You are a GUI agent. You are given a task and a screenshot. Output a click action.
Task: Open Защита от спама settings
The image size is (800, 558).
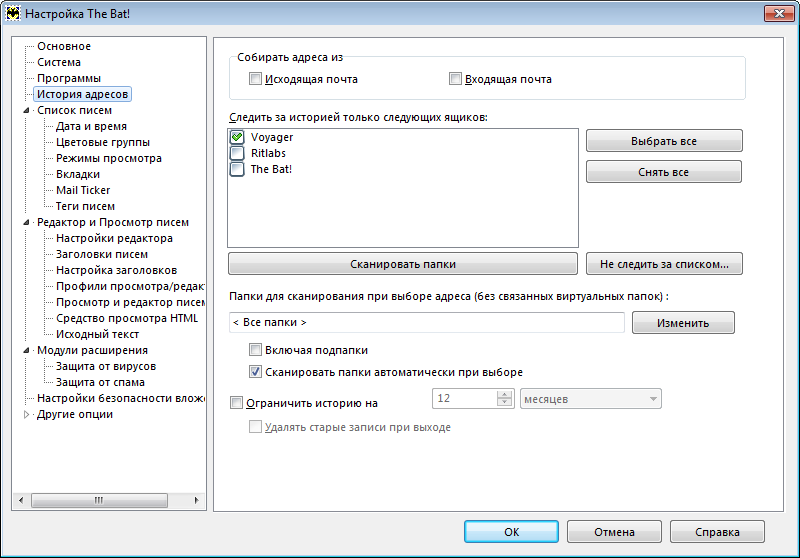(x=100, y=382)
